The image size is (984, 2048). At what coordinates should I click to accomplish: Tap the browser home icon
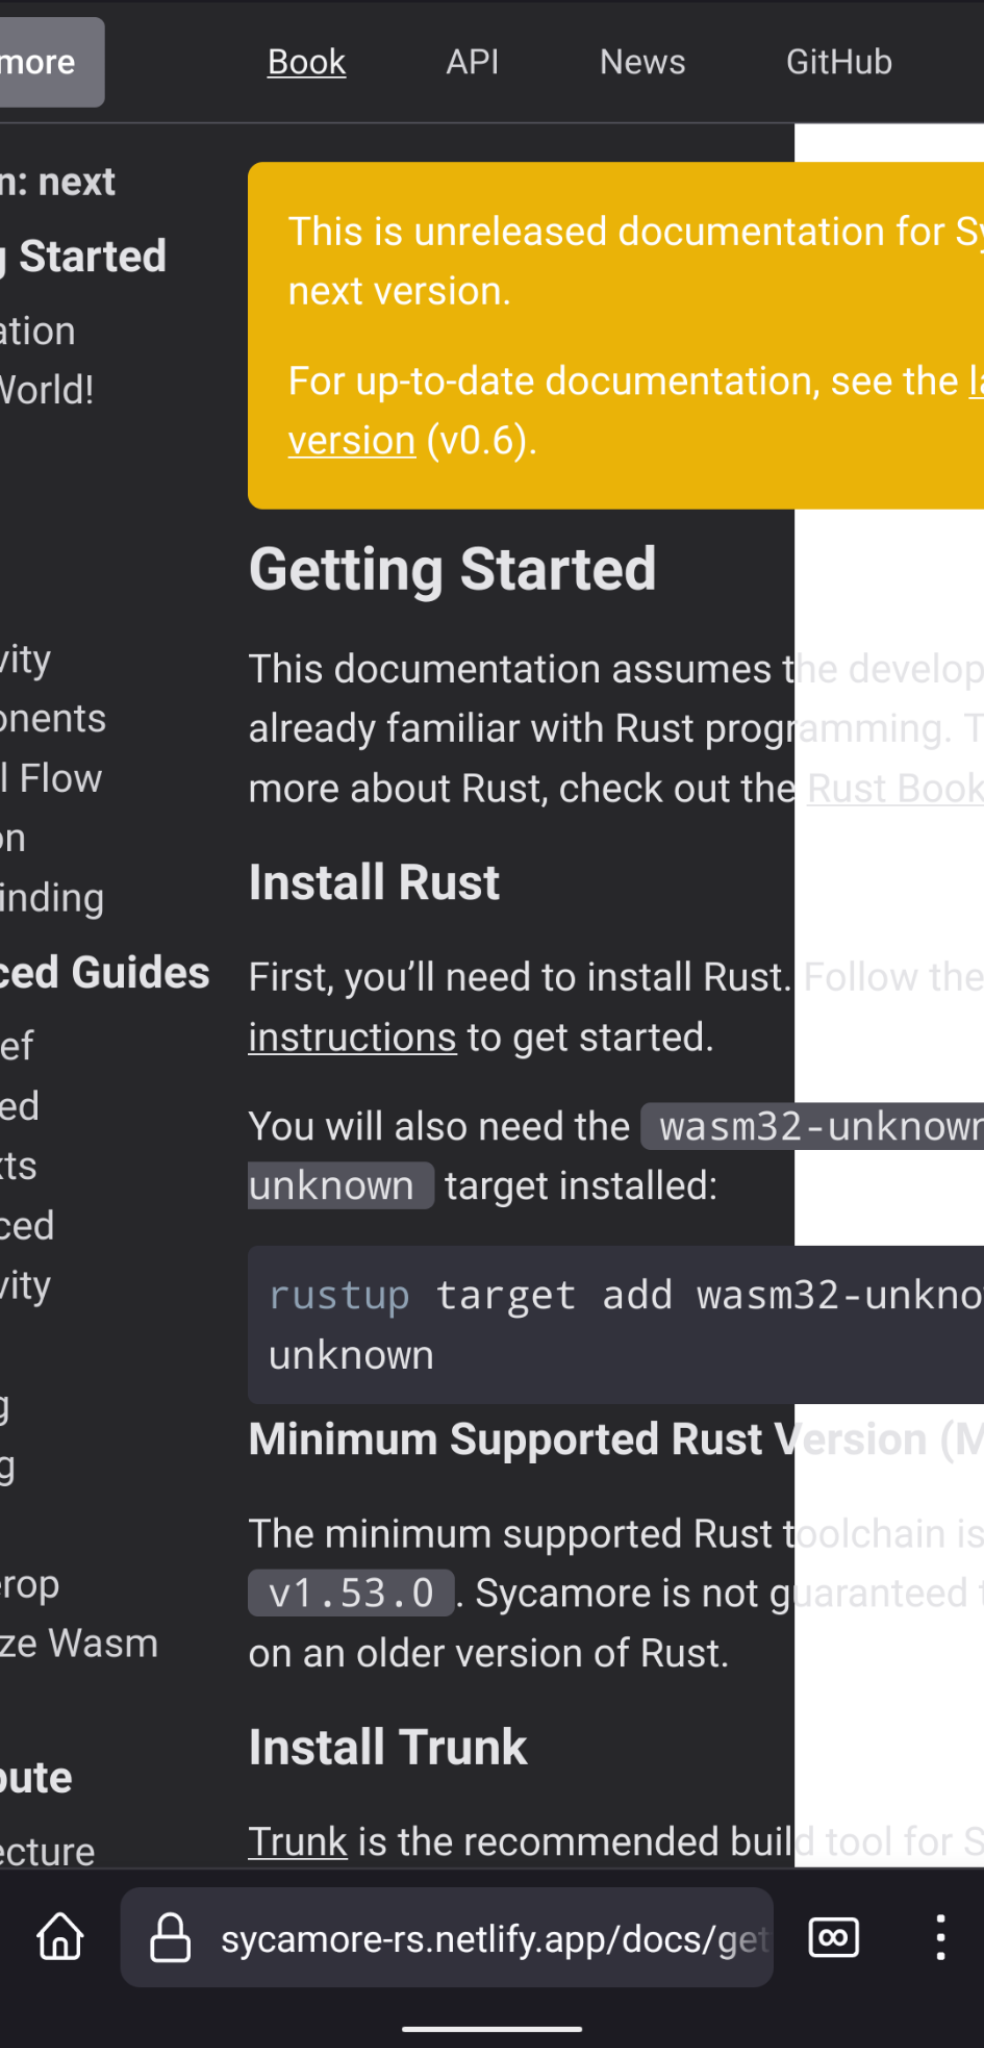(60, 1937)
